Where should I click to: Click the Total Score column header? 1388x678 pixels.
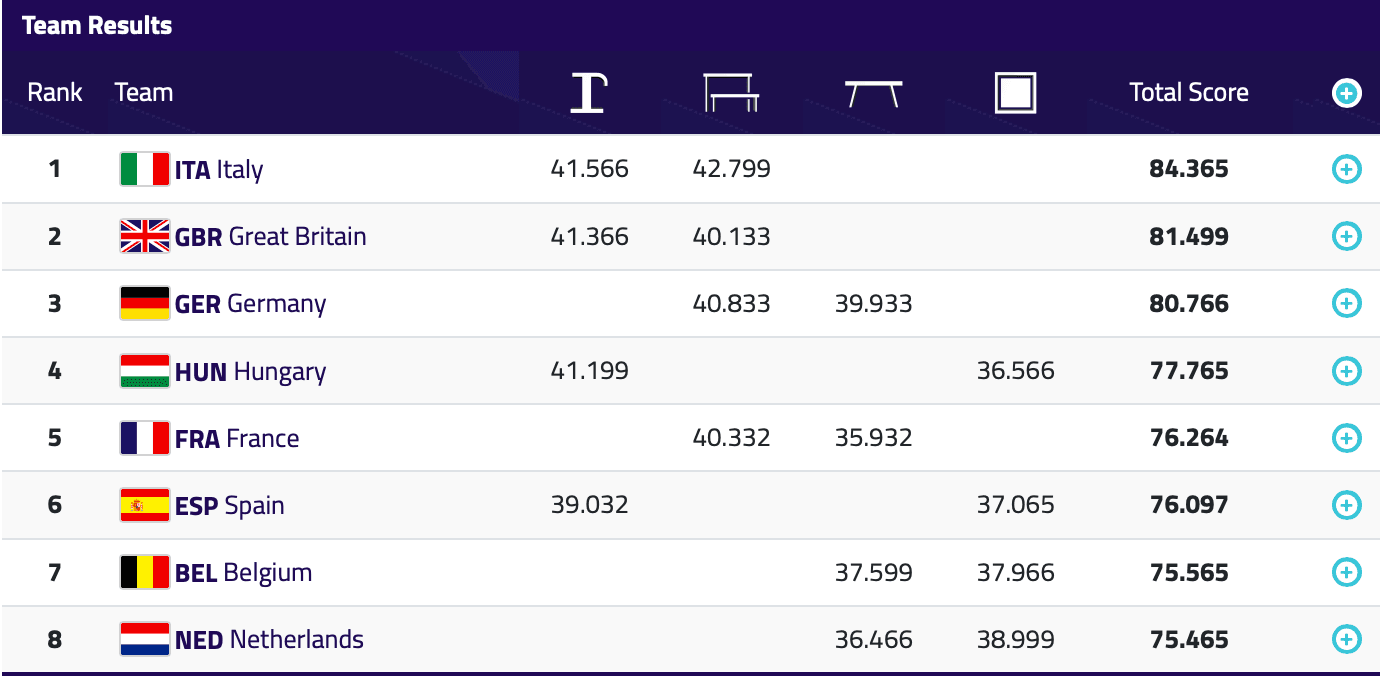coord(1188,93)
